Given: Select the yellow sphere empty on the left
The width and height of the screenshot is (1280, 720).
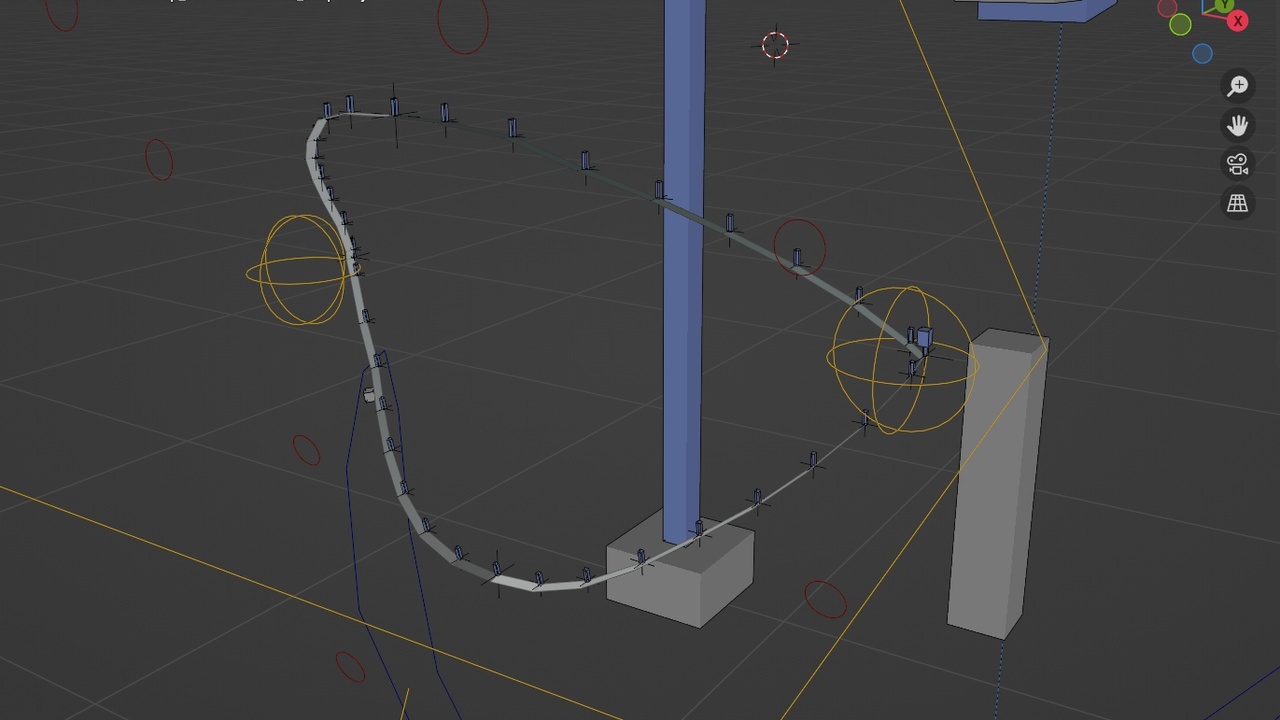Looking at the screenshot, I should (x=303, y=270).
